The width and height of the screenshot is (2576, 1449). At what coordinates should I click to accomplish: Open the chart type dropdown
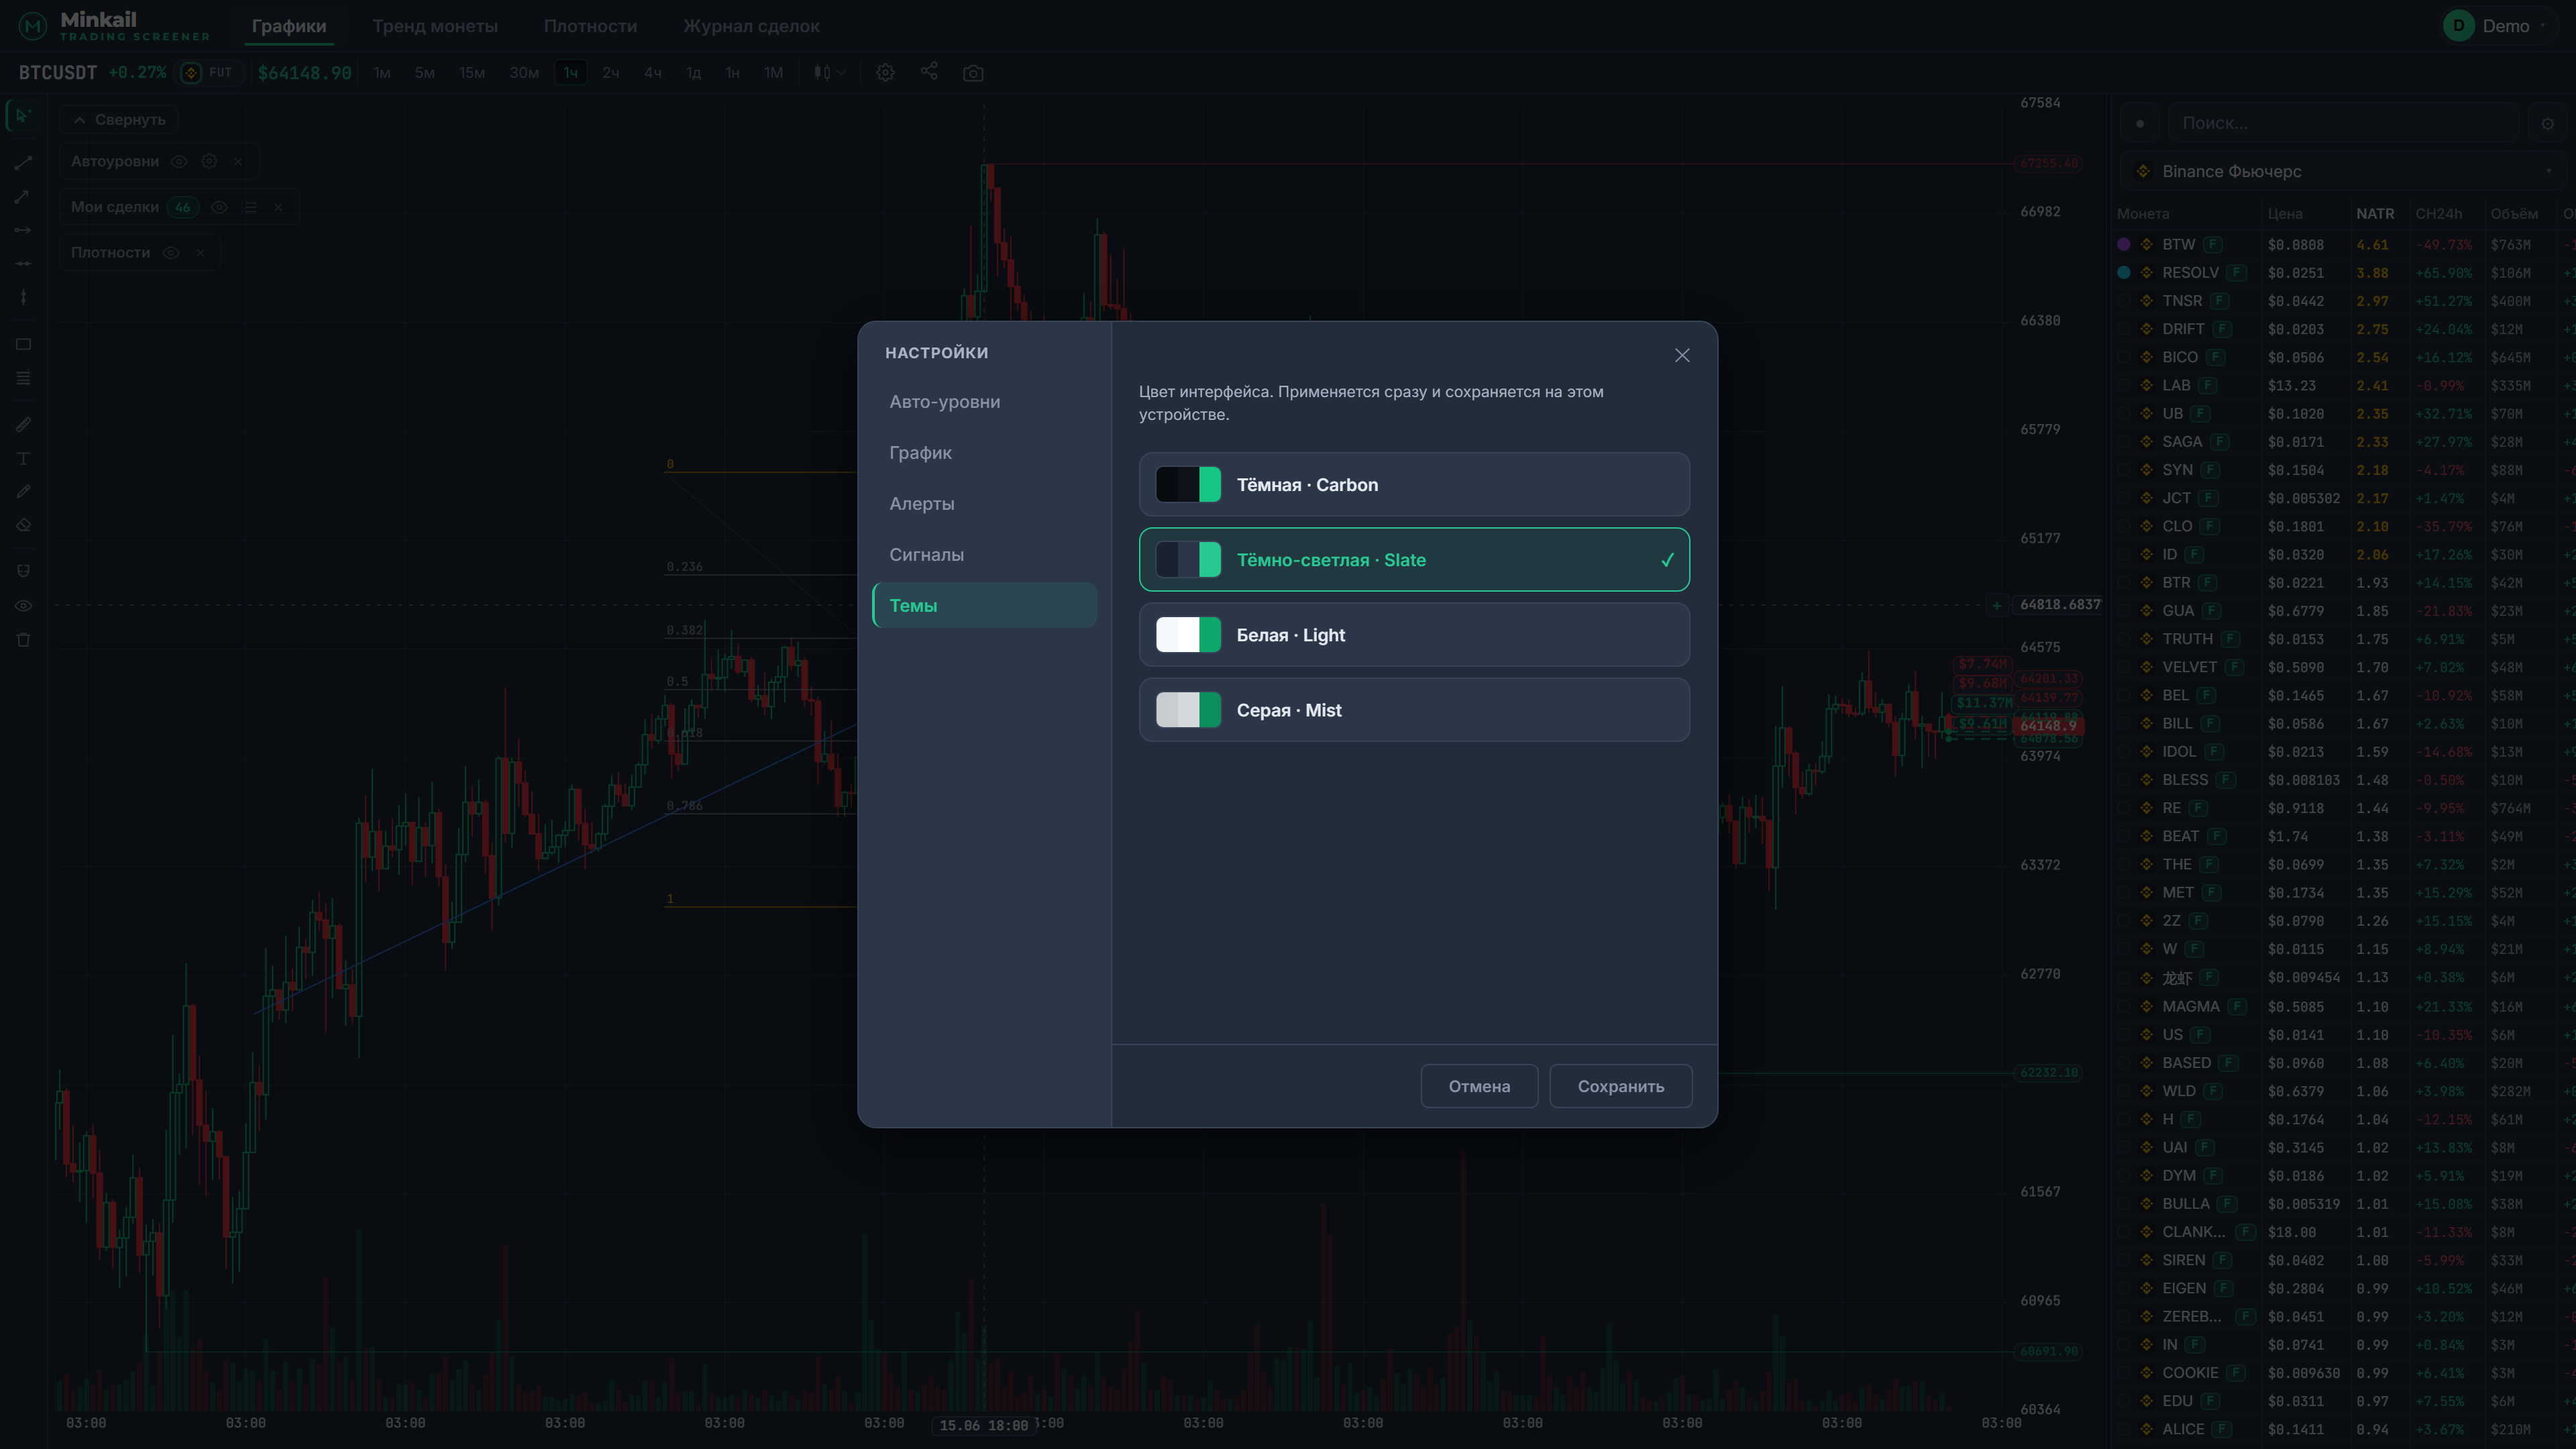pos(829,73)
